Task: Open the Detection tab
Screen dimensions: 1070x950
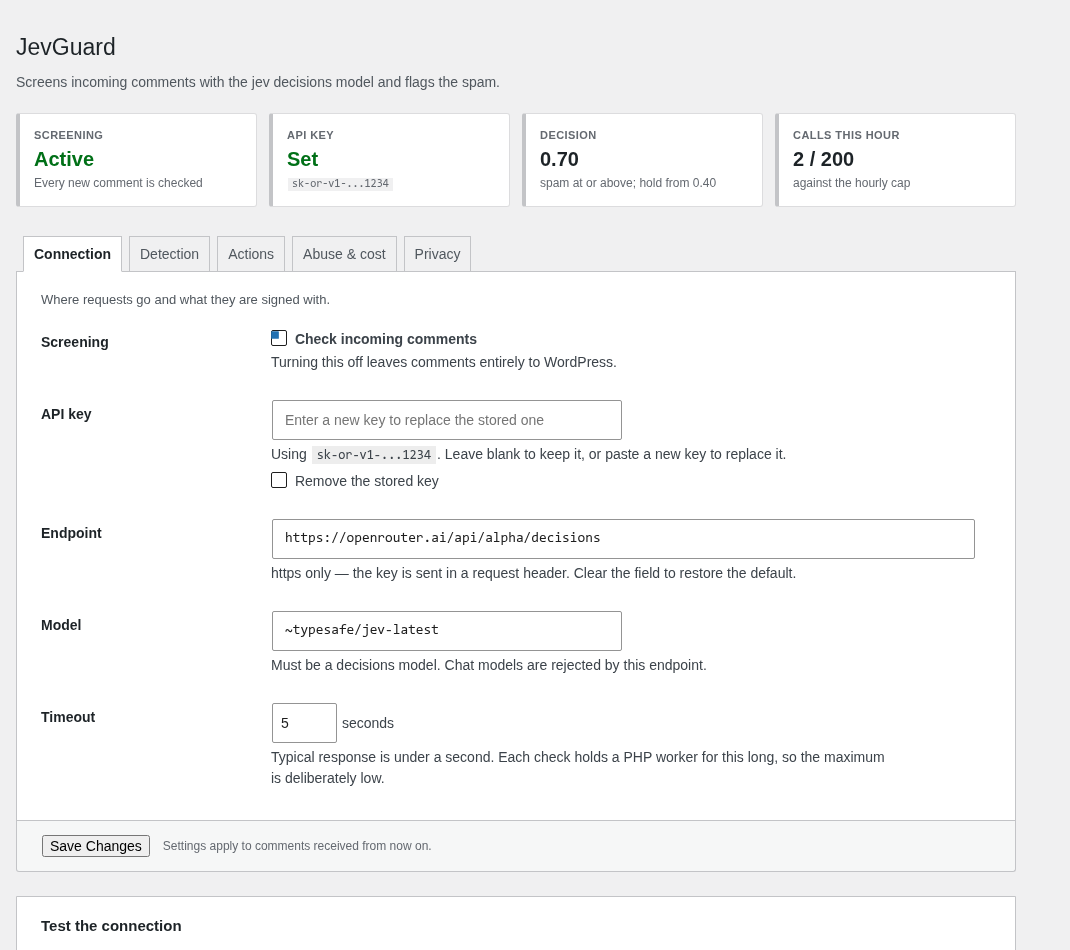Action: click(169, 254)
